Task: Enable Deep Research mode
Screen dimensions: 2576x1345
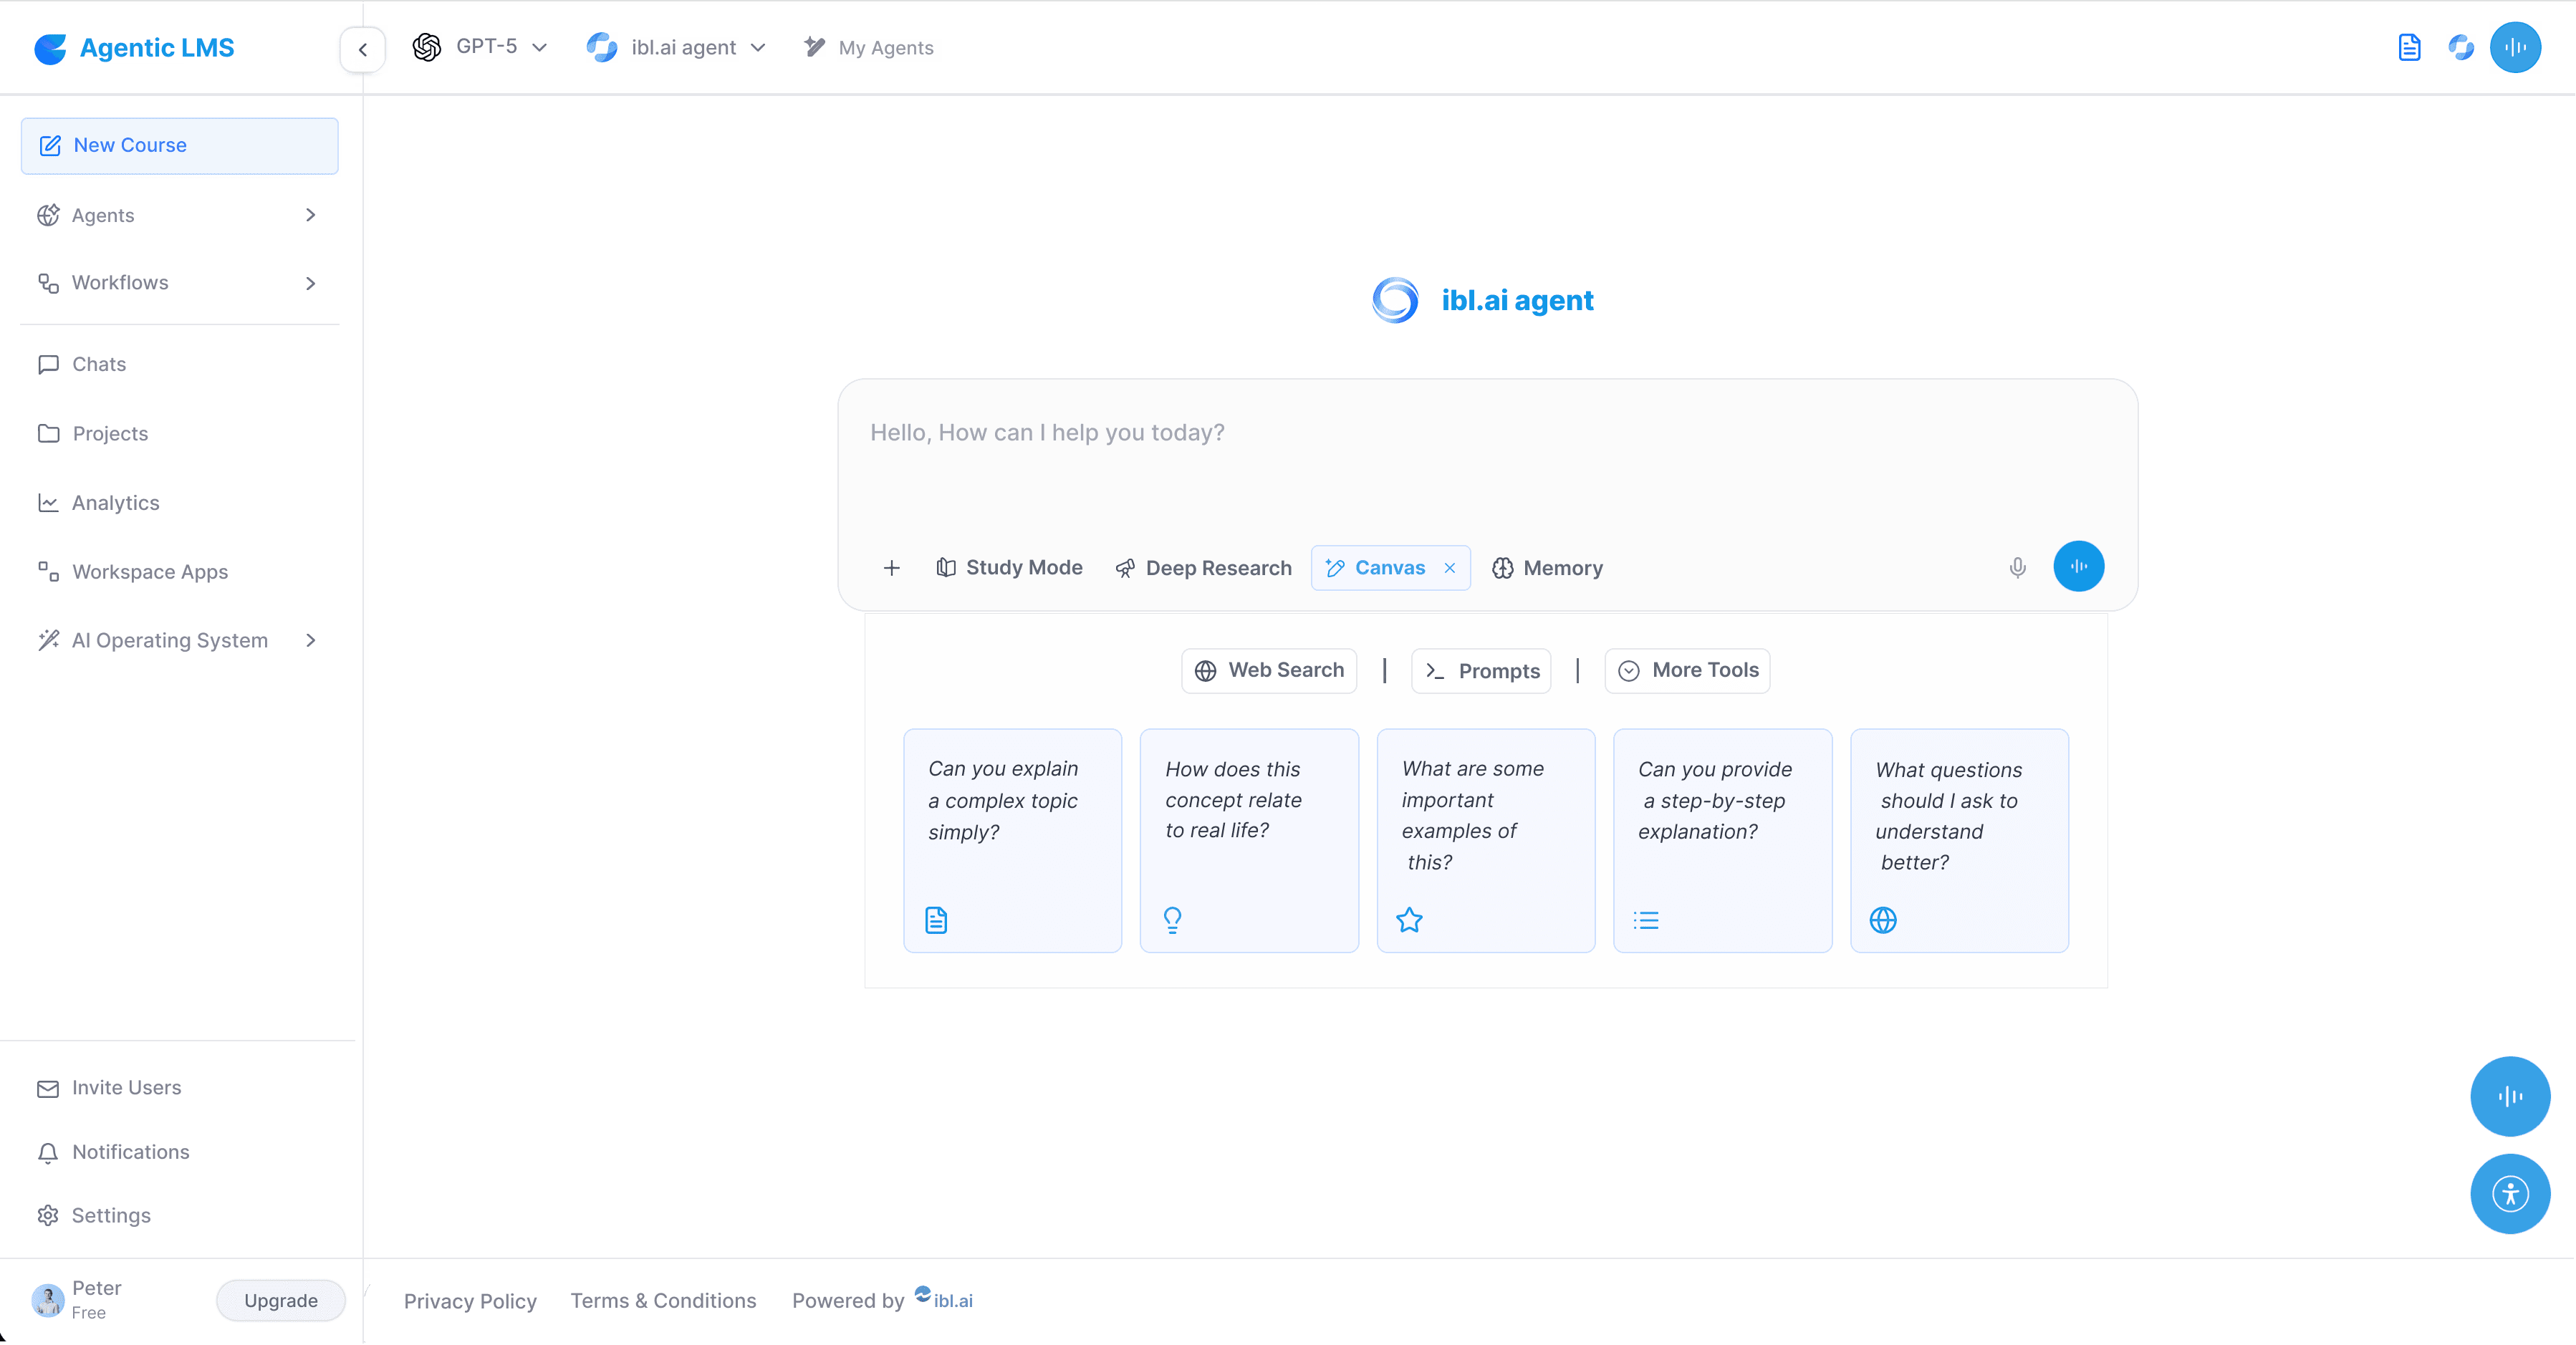Action: [1203, 567]
